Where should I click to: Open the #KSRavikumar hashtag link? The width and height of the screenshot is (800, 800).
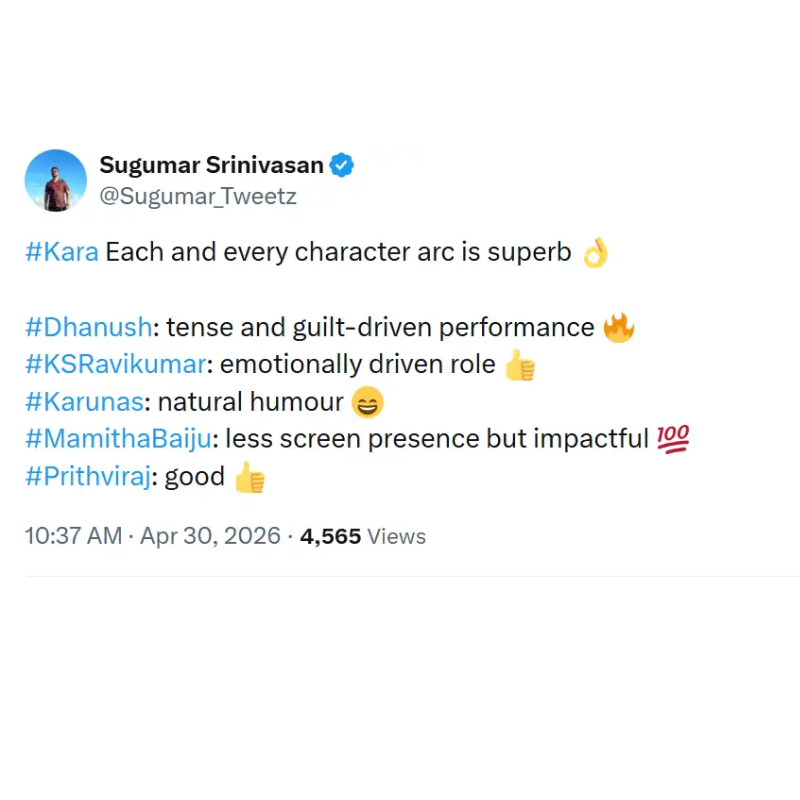116,364
